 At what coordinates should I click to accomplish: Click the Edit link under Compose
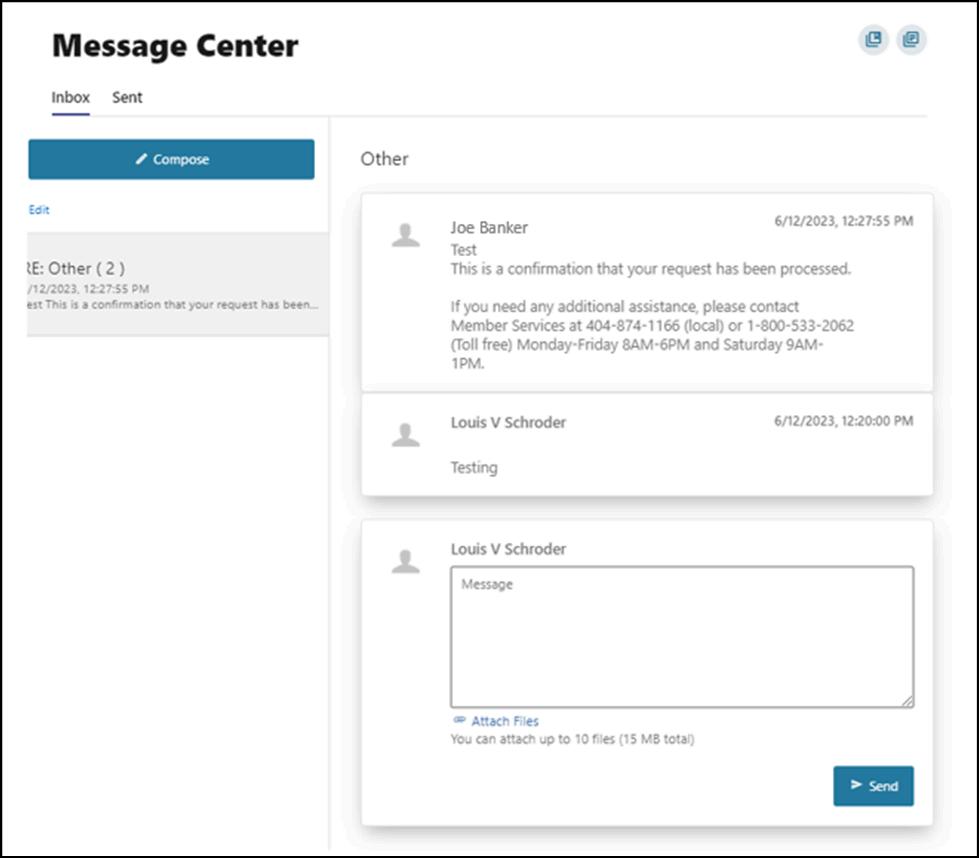pos(39,210)
